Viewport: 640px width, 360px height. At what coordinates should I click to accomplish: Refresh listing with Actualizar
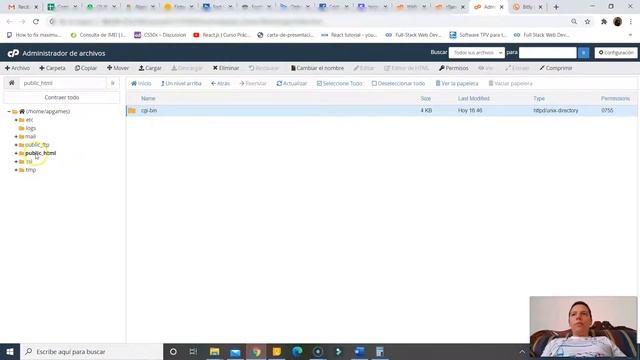(291, 83)
